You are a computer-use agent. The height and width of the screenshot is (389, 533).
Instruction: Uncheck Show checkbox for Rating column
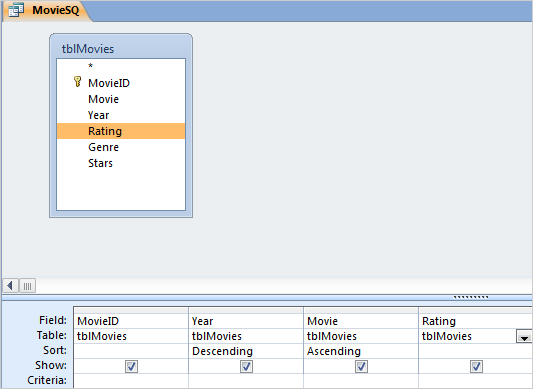[x=476, y=367]
